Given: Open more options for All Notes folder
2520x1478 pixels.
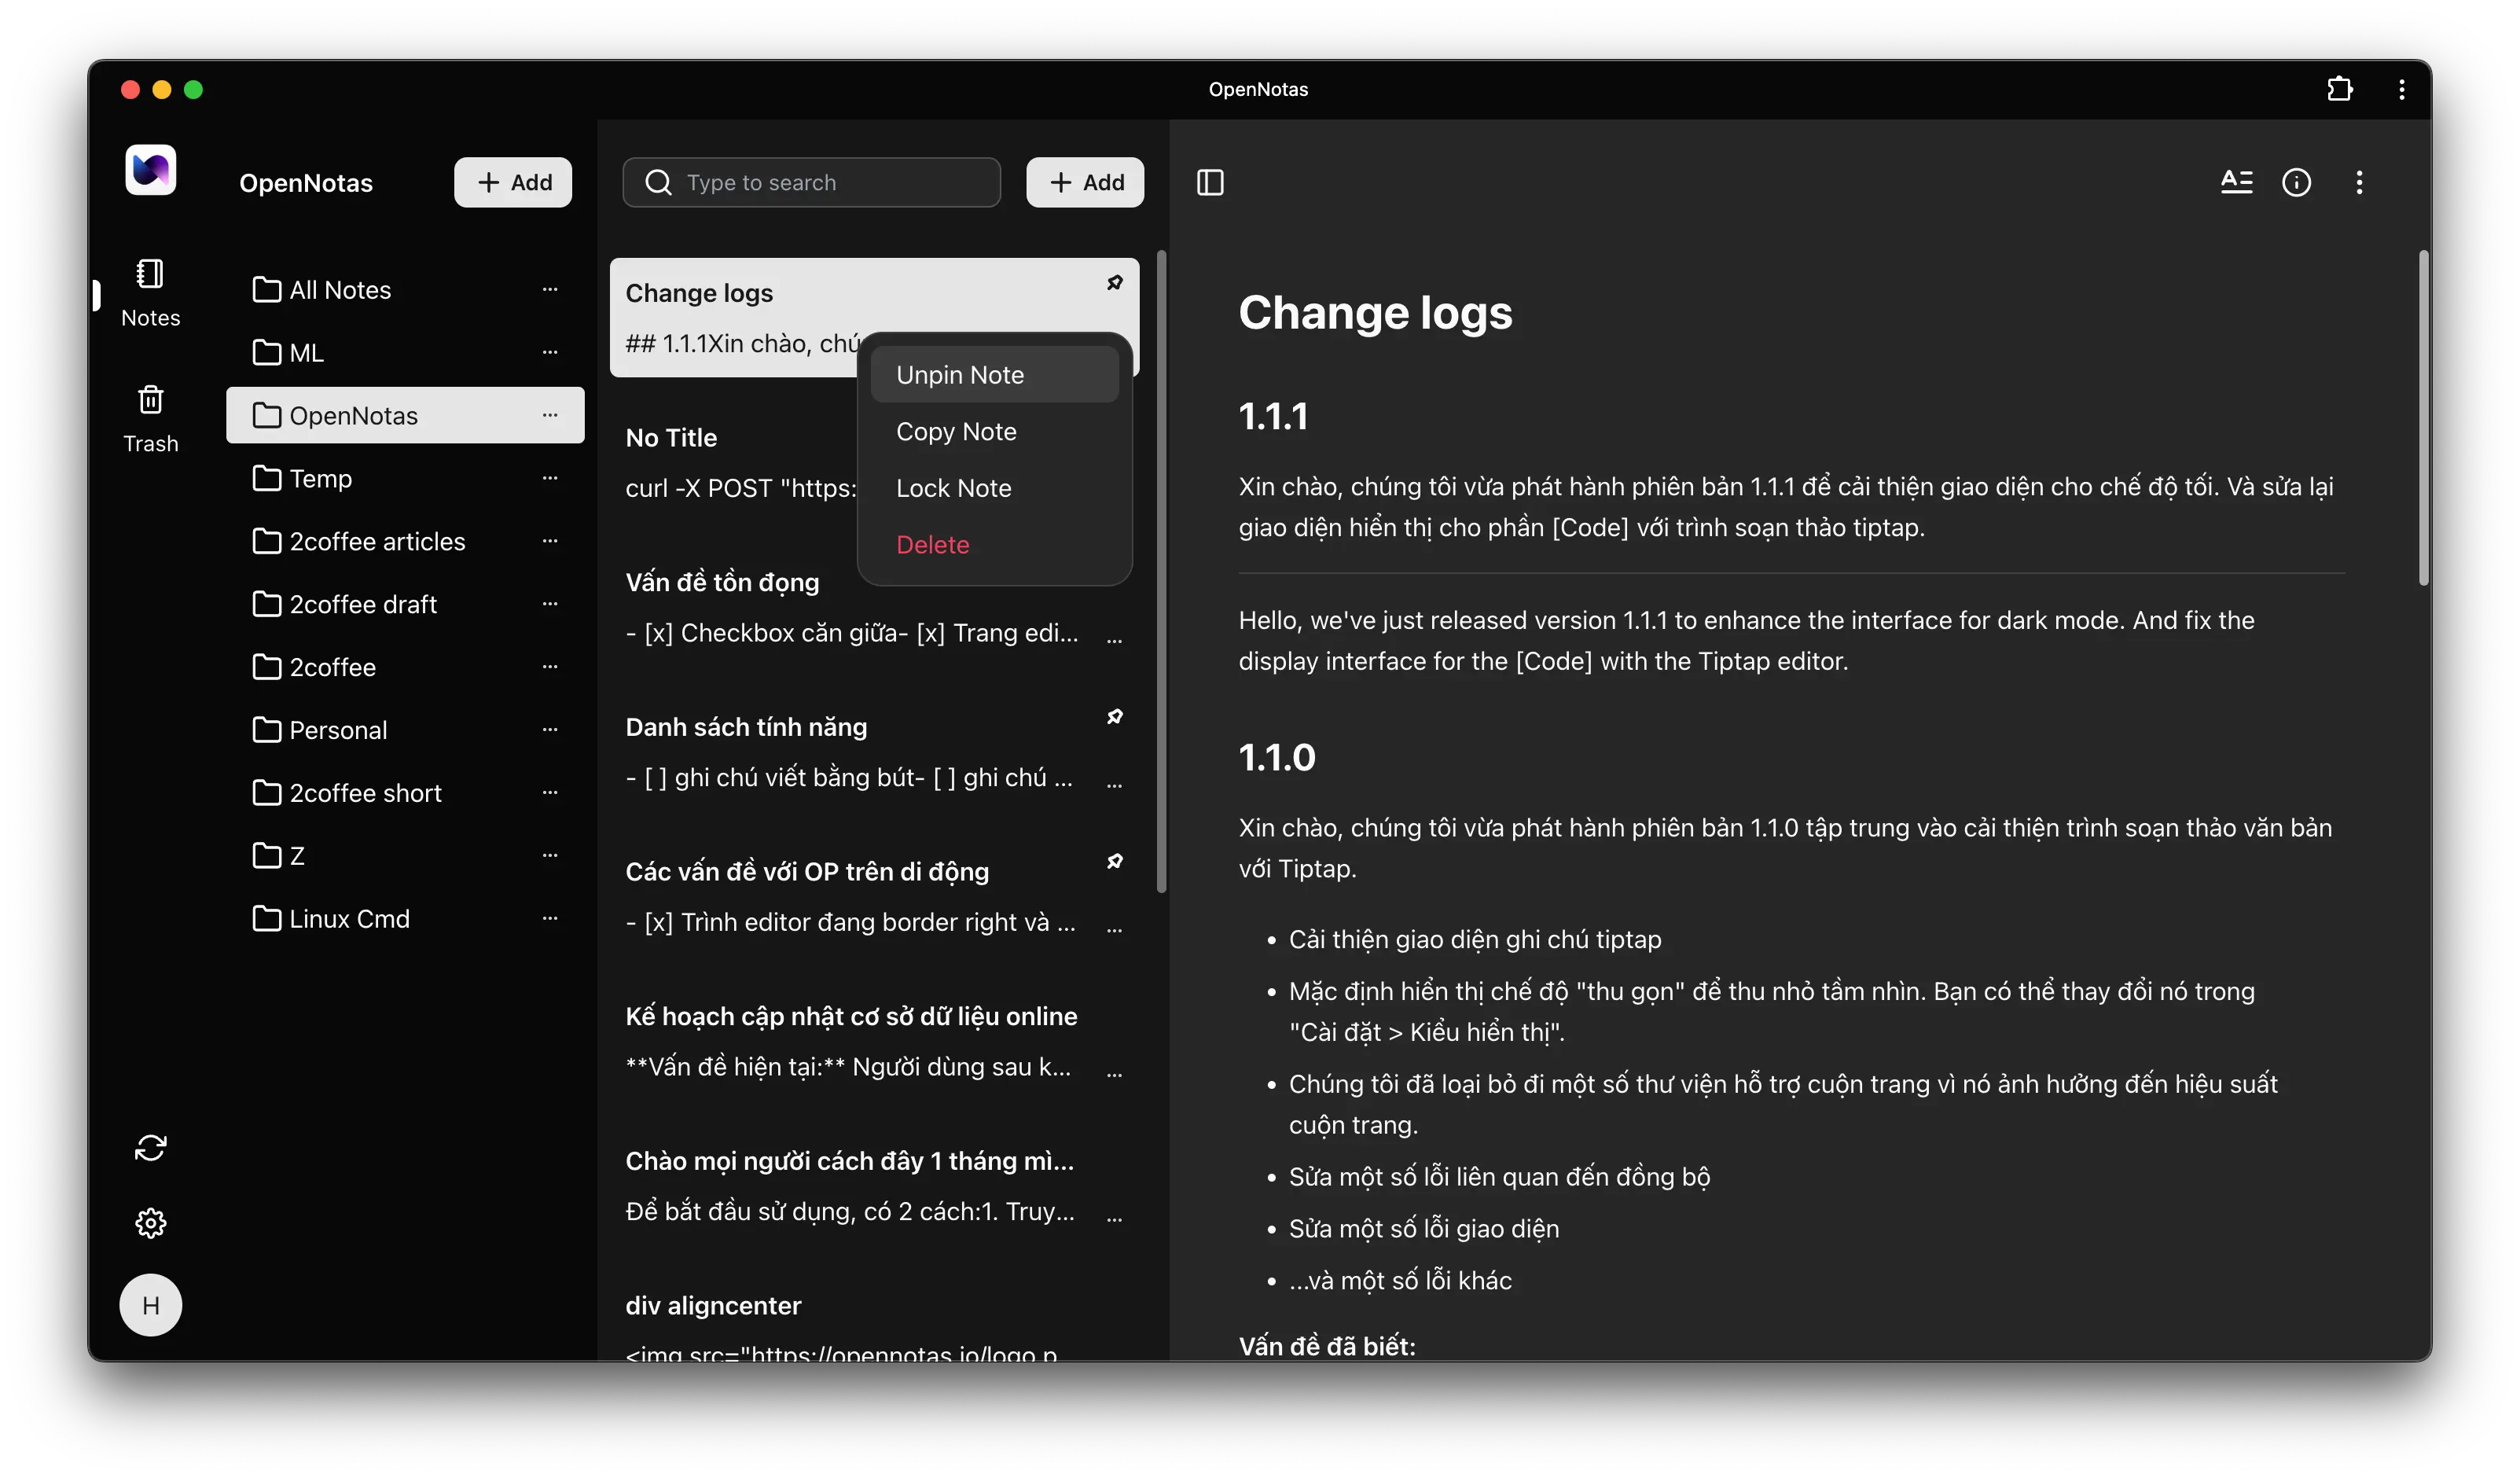Looking at the screenshot, I should [x=549, y=289].
